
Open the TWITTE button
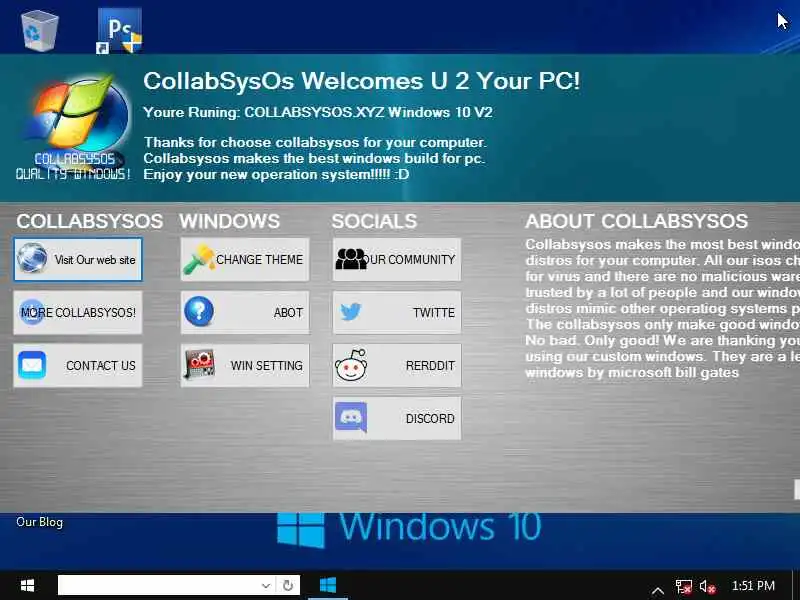coord(396,312)
